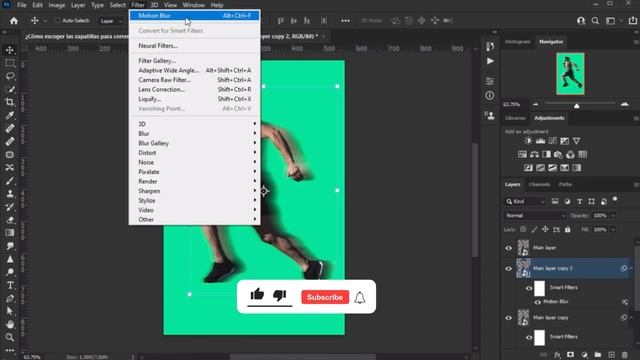Screen dimensions: 640x360
Task: Open the Actions play panel icon
Action: (490, 61)
